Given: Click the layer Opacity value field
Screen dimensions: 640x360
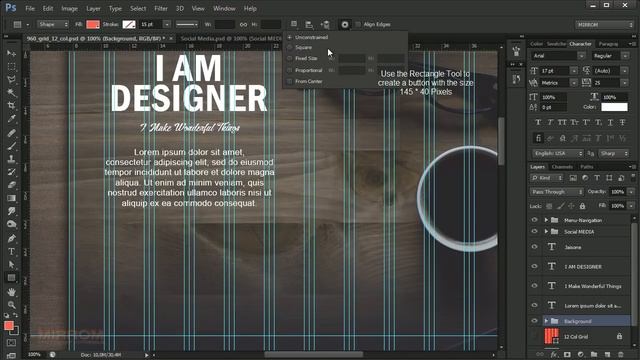Looking at the screenshot, I should [x=617, y=191].
